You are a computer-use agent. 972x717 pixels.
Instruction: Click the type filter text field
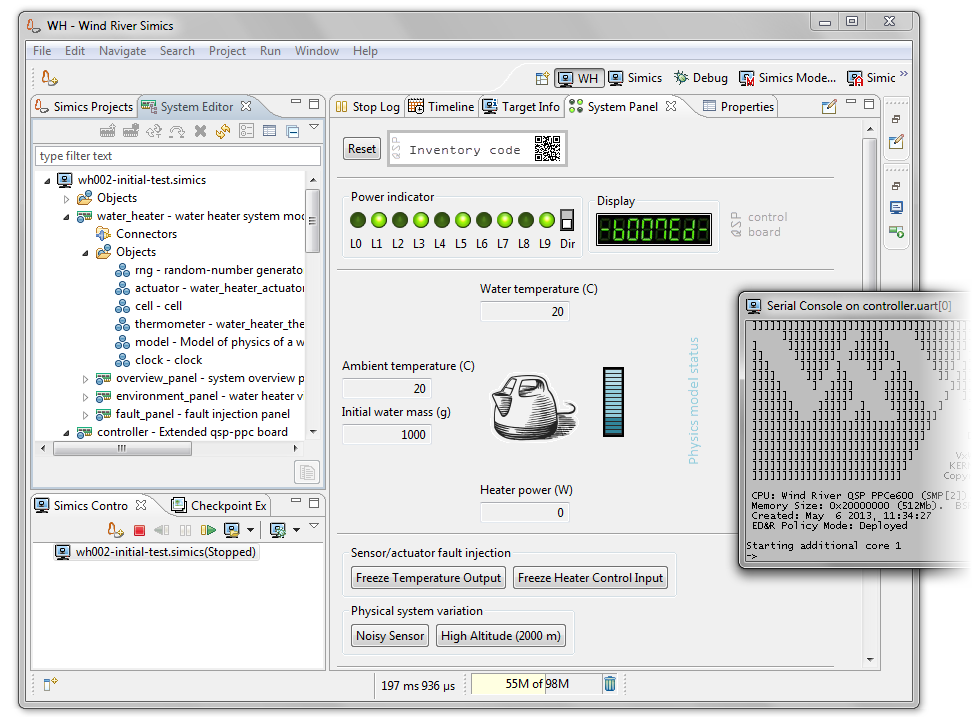pos(178,156)
